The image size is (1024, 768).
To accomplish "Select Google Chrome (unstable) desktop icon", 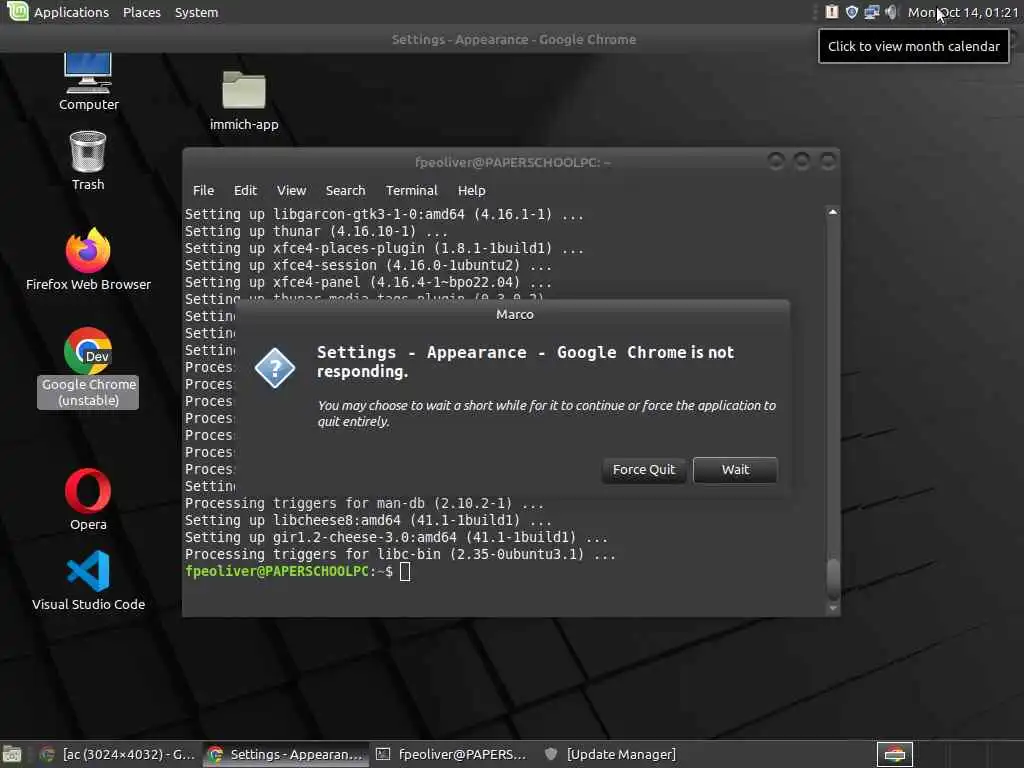I will (x=88, y=367).
